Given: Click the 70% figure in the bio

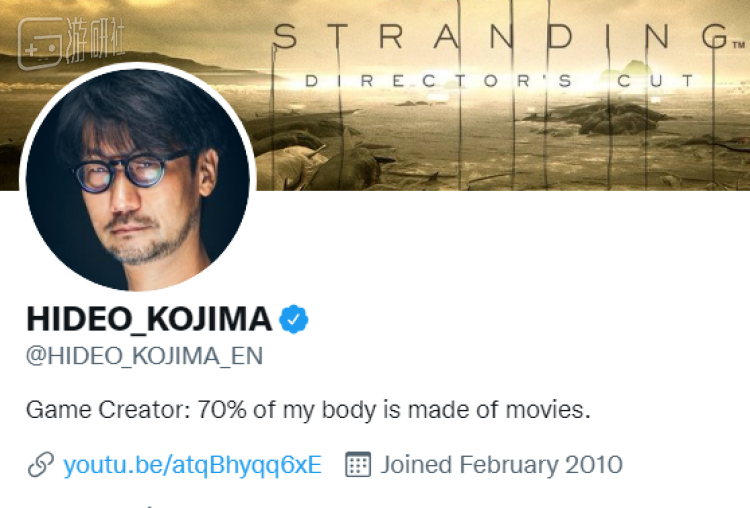Looking at the screenshot, I should click(x=221, y=410).
